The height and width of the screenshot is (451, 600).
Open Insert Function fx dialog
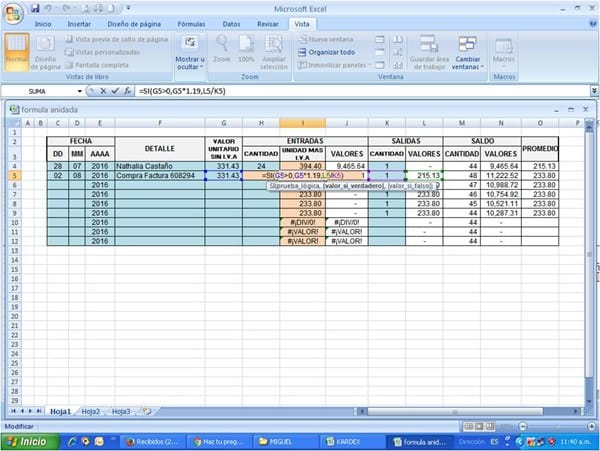coord(127,91)
